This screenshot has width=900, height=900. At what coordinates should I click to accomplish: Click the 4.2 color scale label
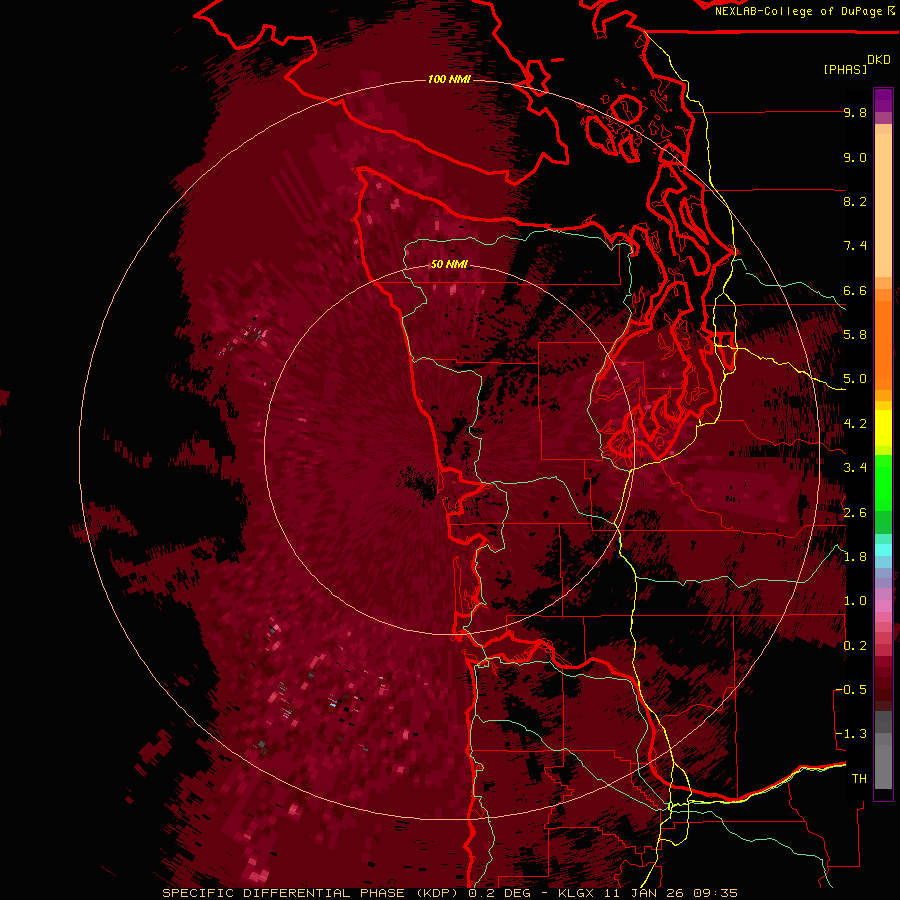pyautogui.click(x=855, y=424)
